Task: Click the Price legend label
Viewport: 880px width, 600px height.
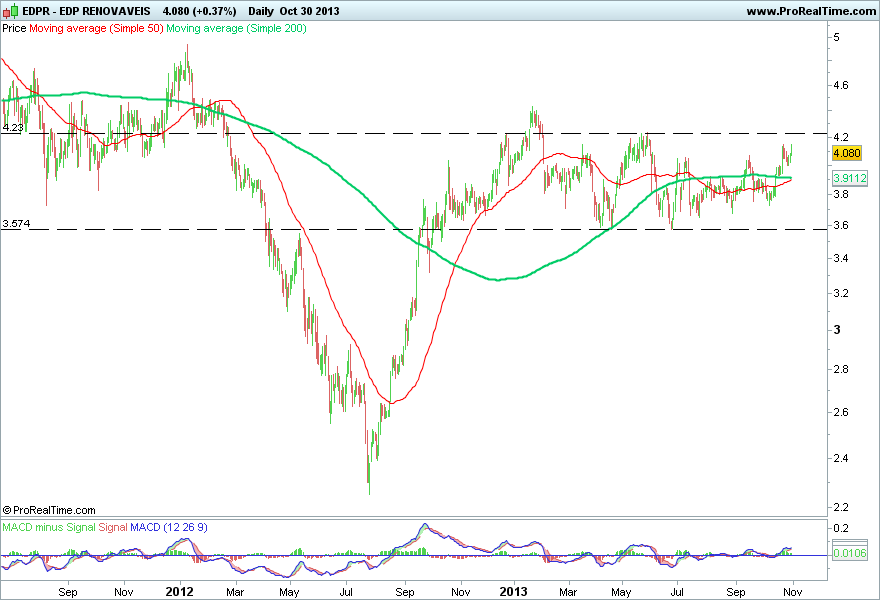Action: [x=14, y=28]
